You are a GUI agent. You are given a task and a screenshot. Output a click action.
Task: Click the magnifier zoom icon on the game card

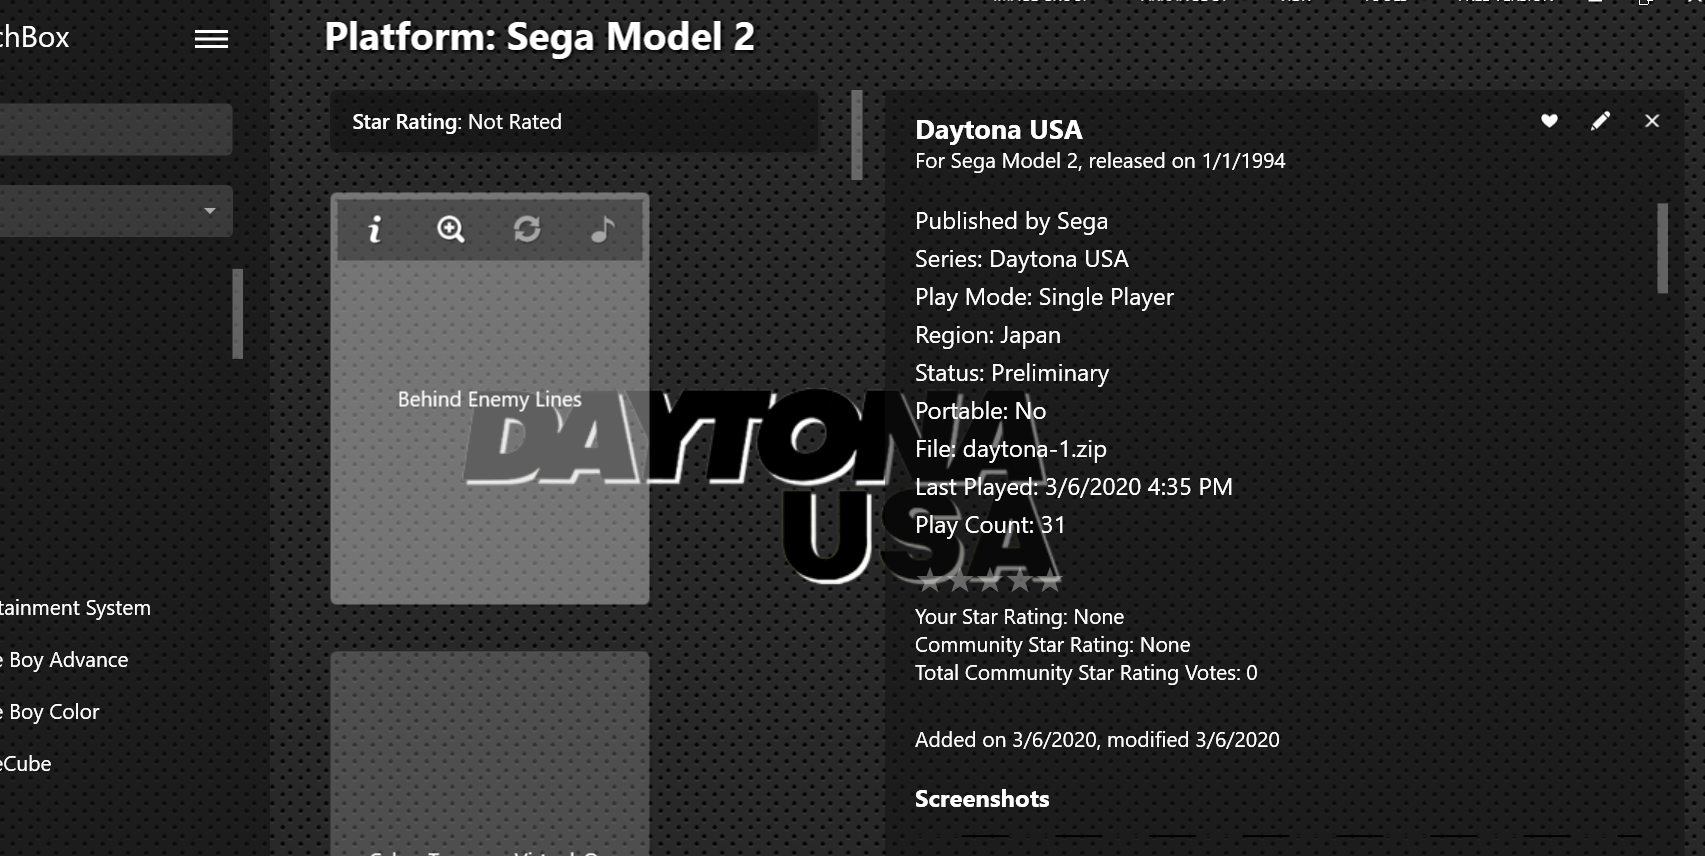[451, 230]
